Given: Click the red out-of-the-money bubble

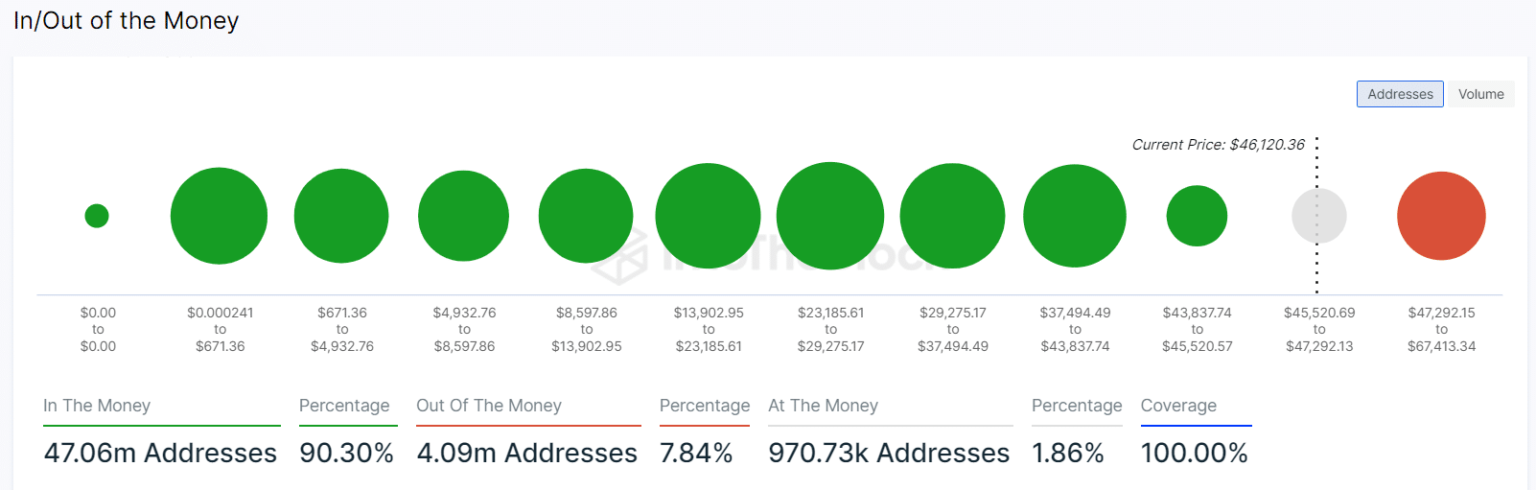Looking at the screenshot, I should click(x=1441, y=216).
